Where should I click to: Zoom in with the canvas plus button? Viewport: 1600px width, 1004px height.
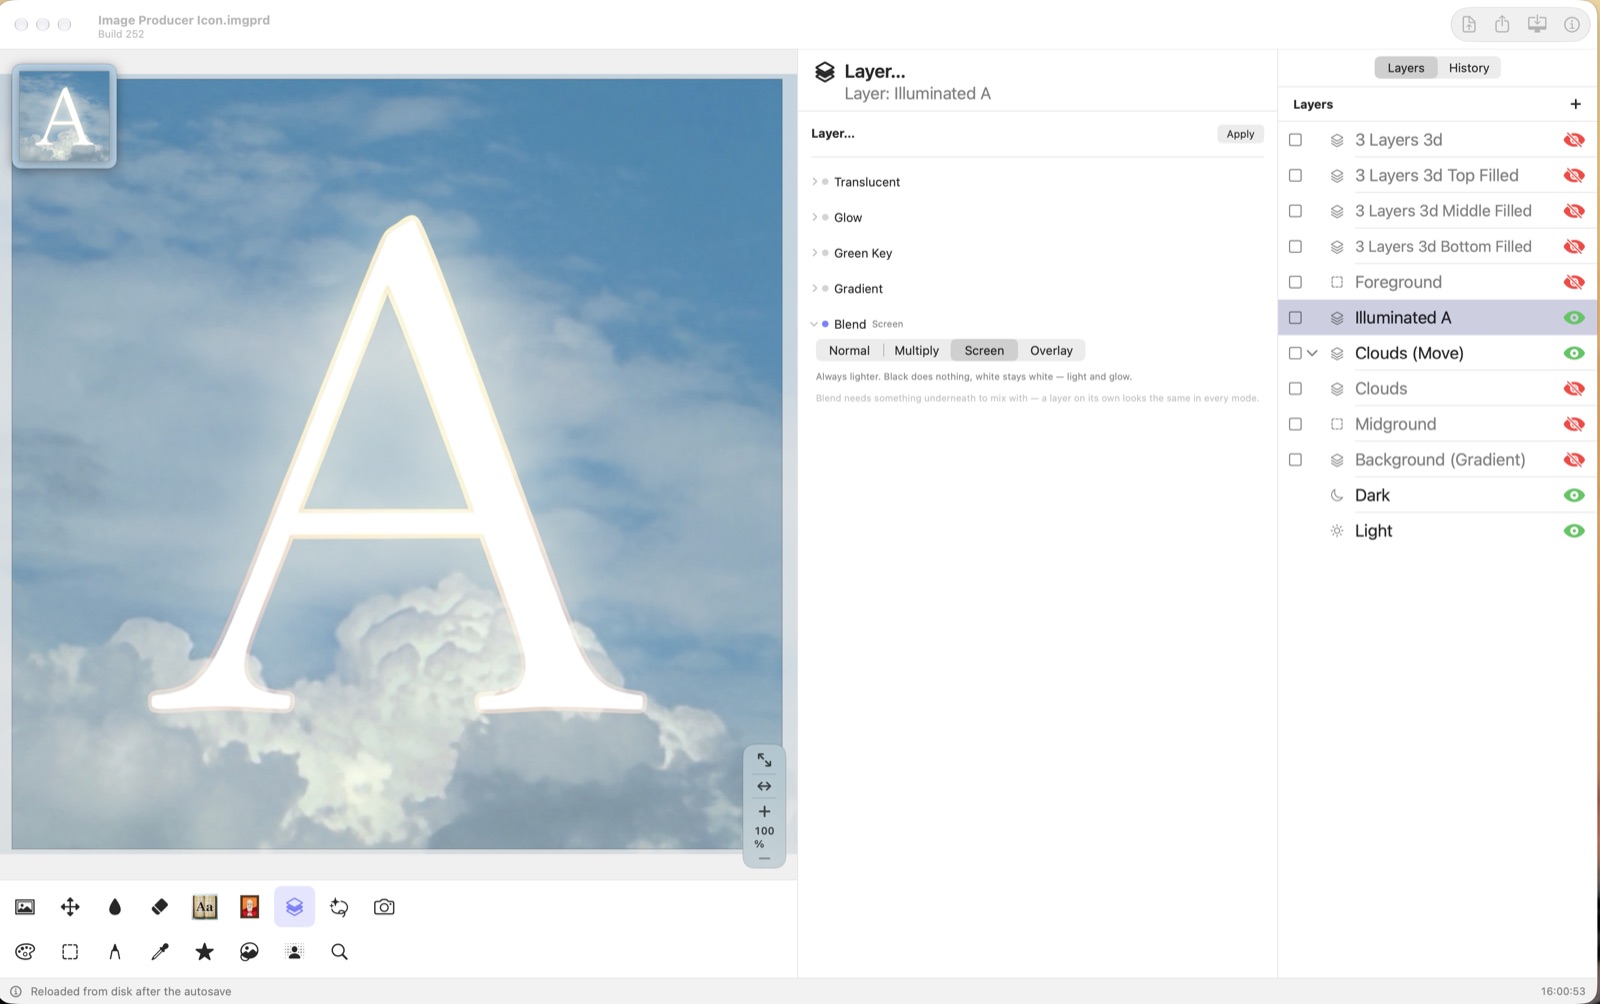764,811
